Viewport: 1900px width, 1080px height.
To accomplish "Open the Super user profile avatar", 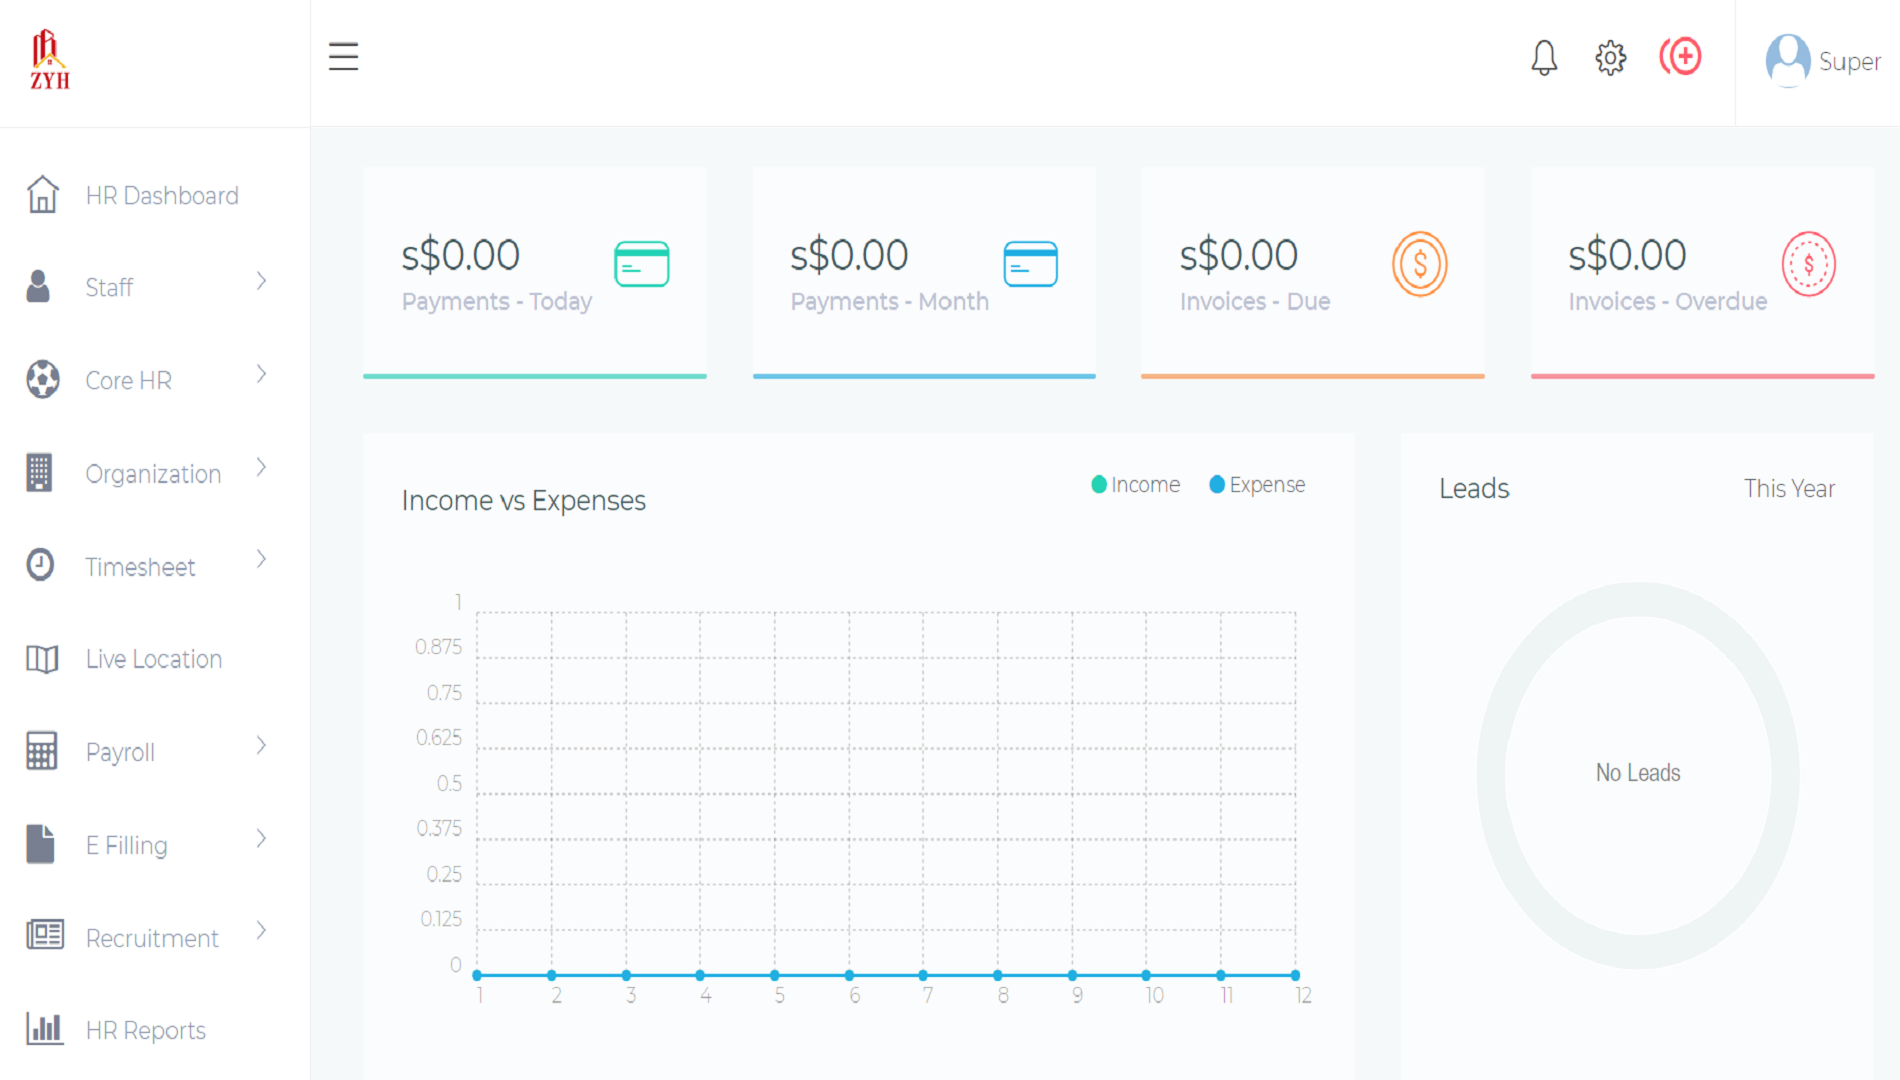I will pyautogui.click(x=1788, y=60).
